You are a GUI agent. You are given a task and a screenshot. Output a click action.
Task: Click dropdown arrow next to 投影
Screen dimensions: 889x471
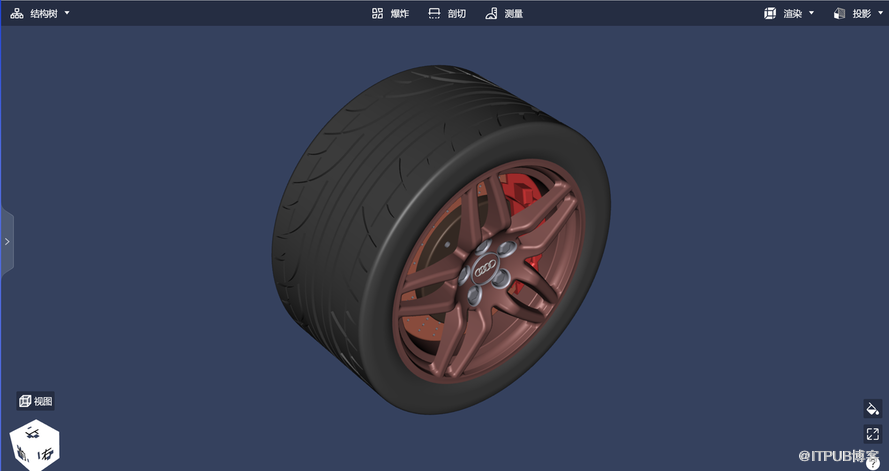880,12
